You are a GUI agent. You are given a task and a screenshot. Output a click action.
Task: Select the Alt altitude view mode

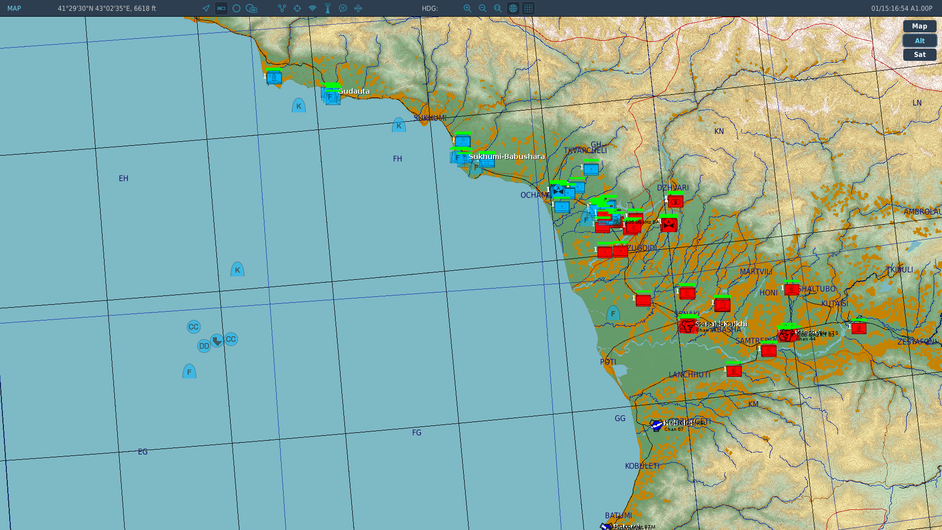(x=919, y=40)
